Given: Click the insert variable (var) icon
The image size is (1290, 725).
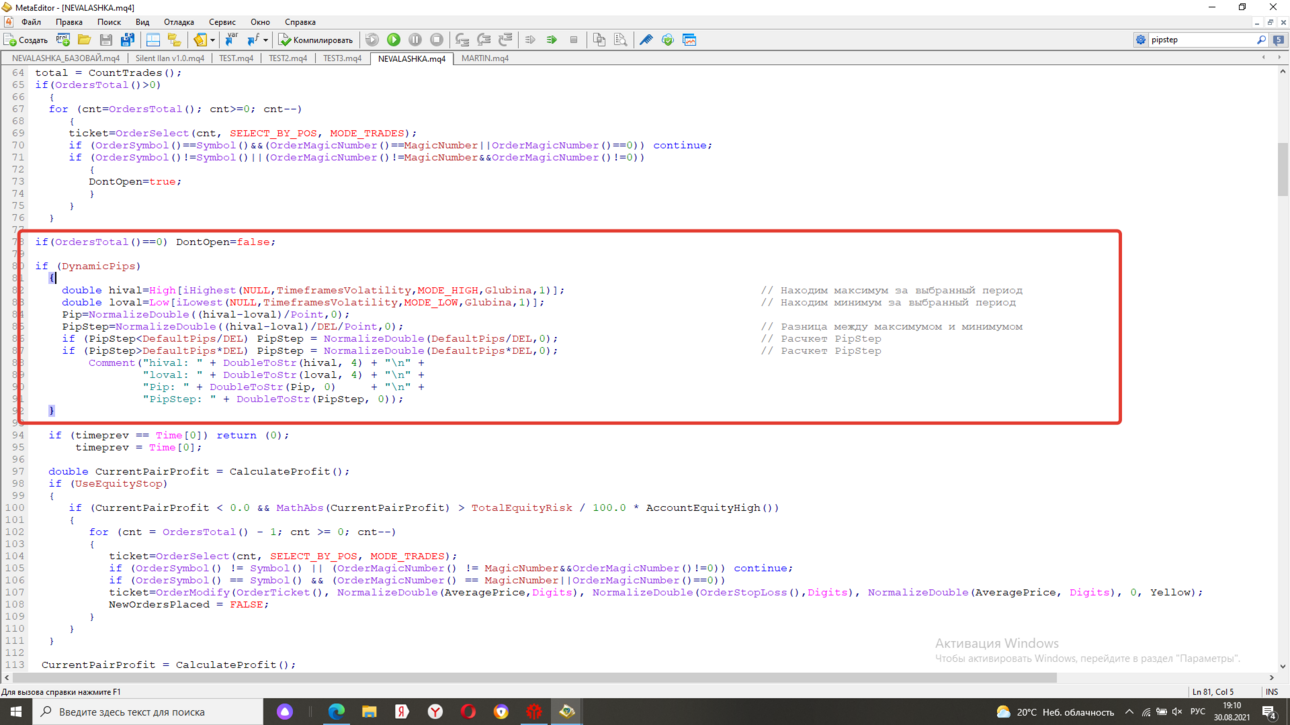Looking at the screenshot, I should [231, 40].
